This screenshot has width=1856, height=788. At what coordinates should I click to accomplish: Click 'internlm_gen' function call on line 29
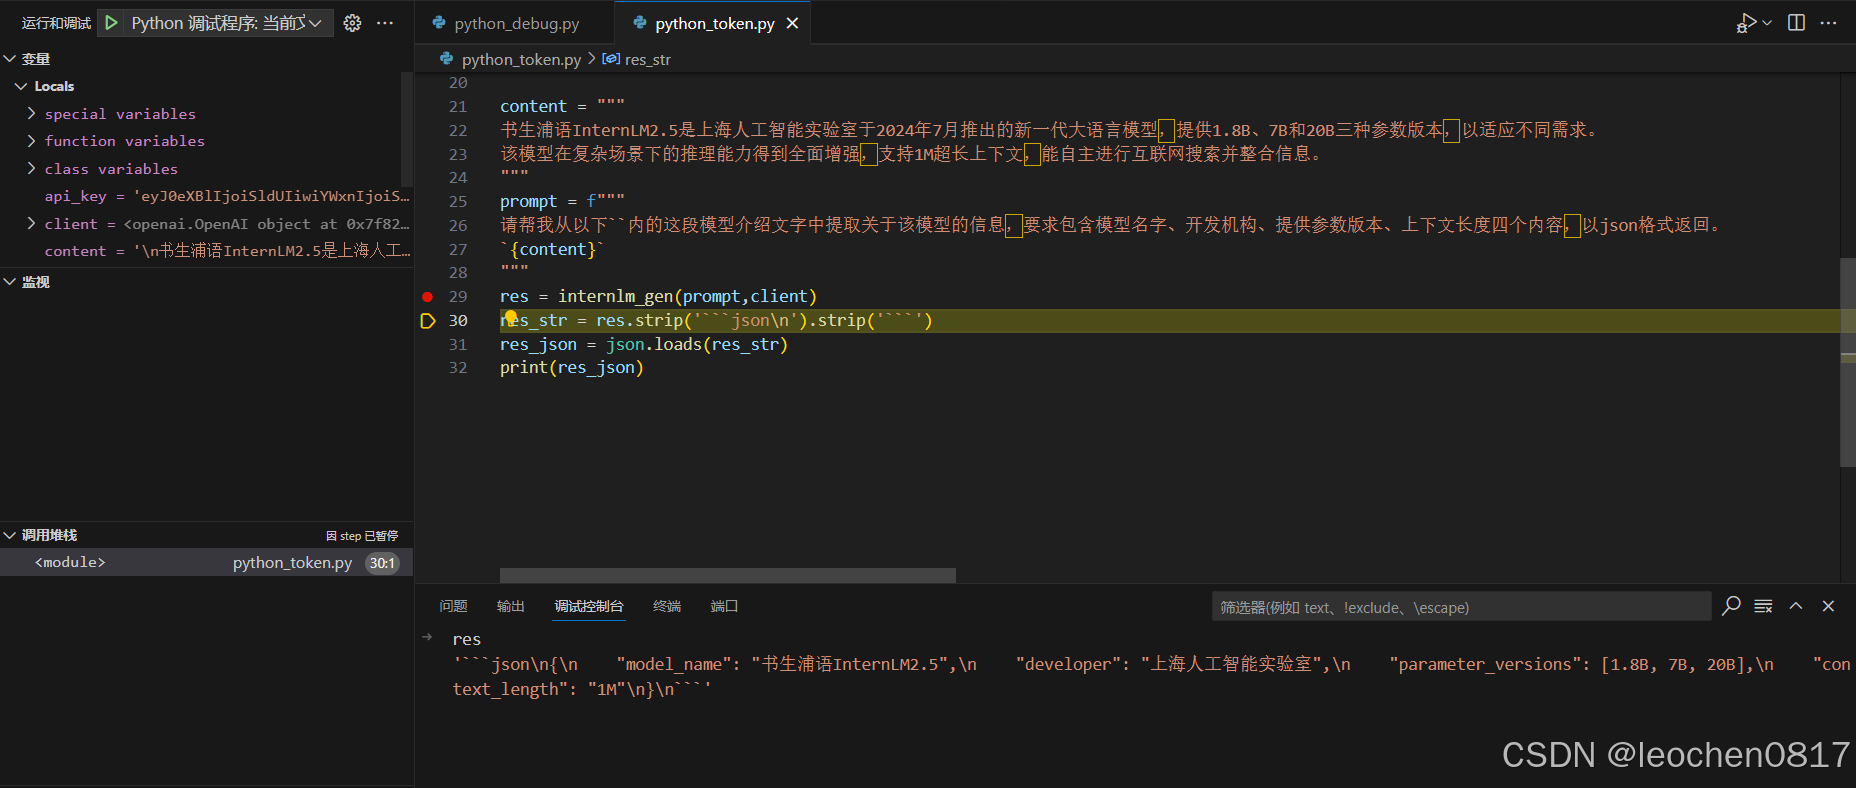[x=615, y=296]
